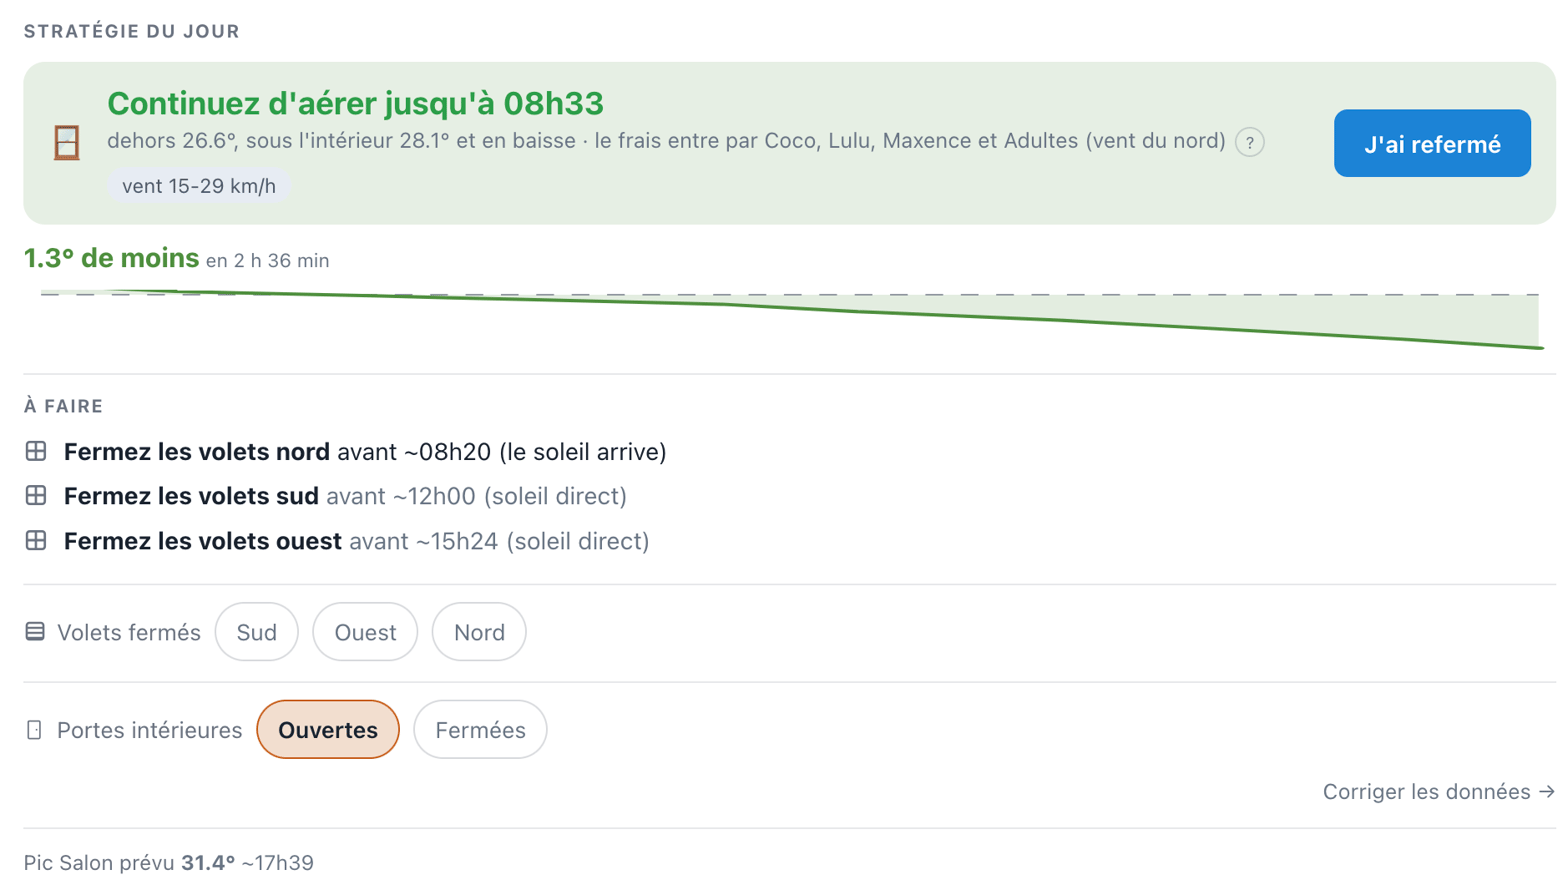Image resolution: width=1568 pixels, height=885 pixels.
Task: Open the question mark help tooltip
Action: click(1249, 142)
